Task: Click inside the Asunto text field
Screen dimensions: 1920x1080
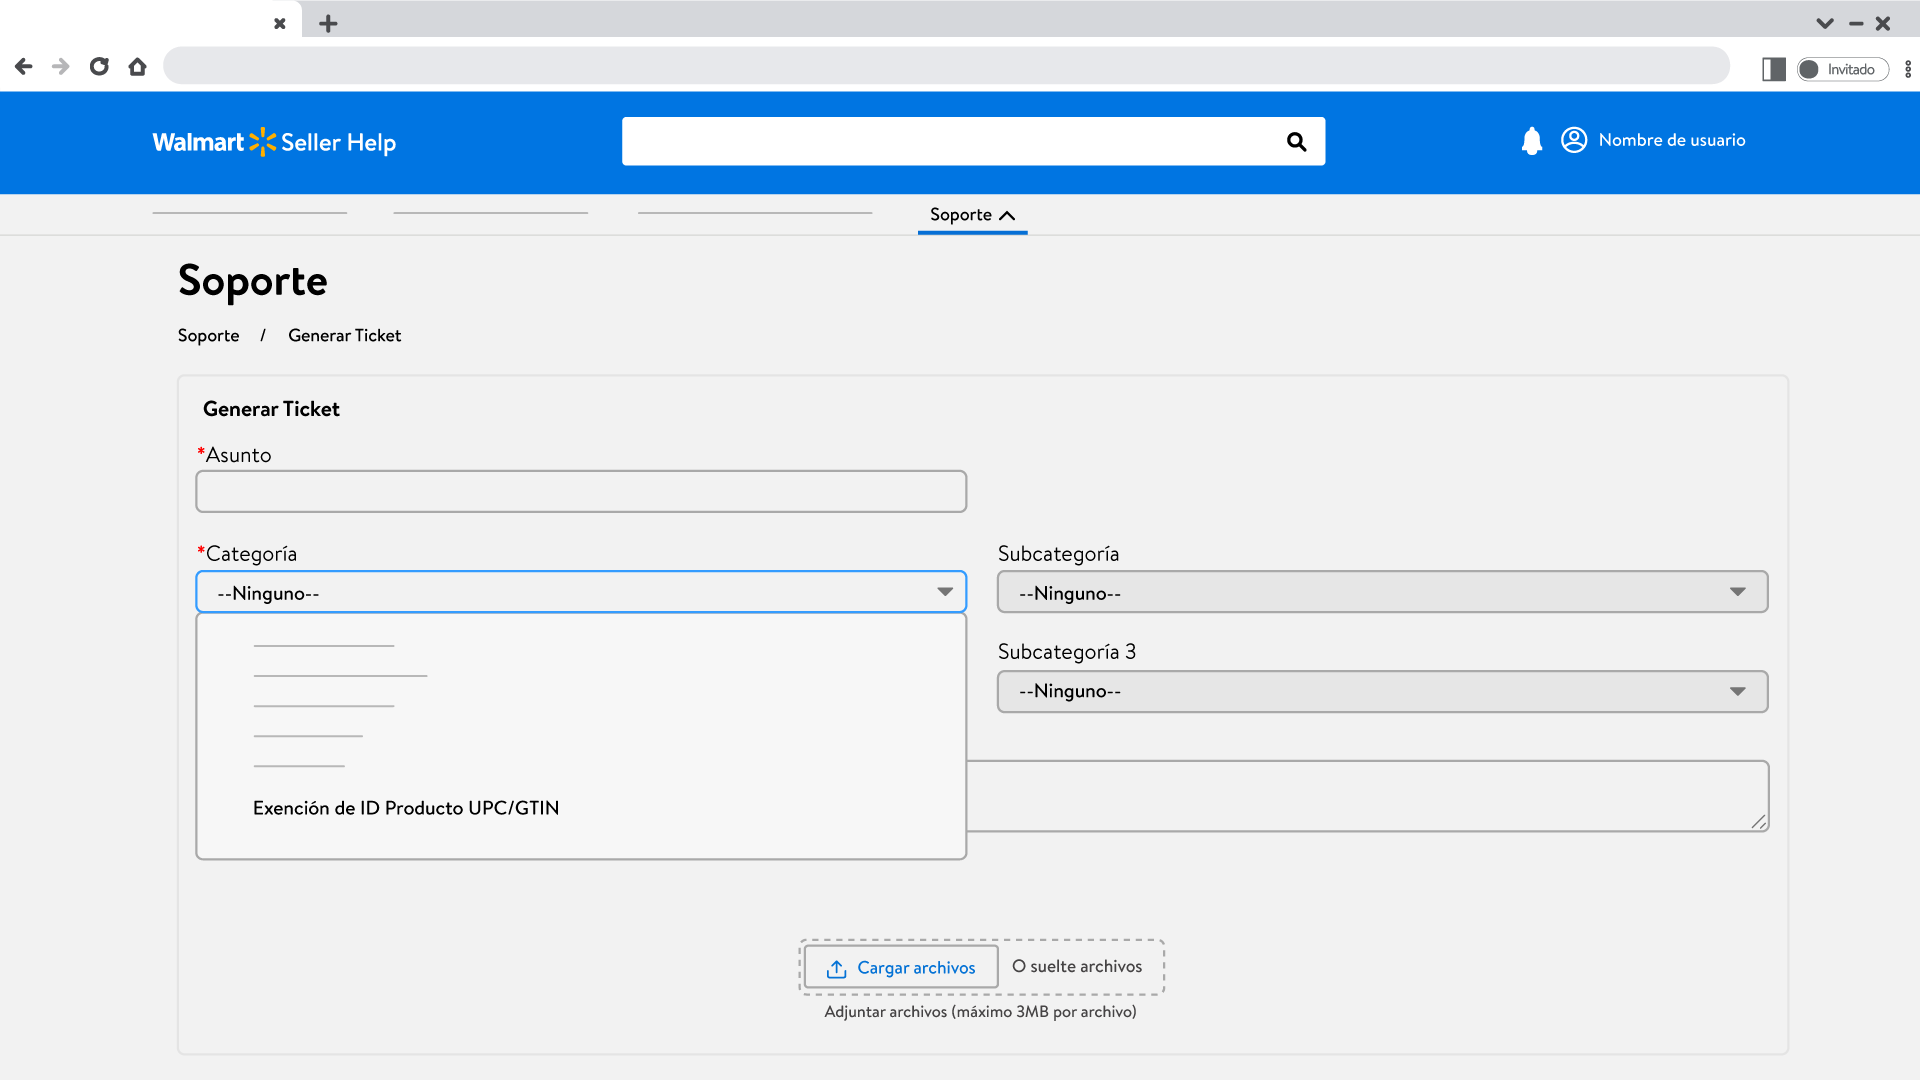Action: coord(580,492)
